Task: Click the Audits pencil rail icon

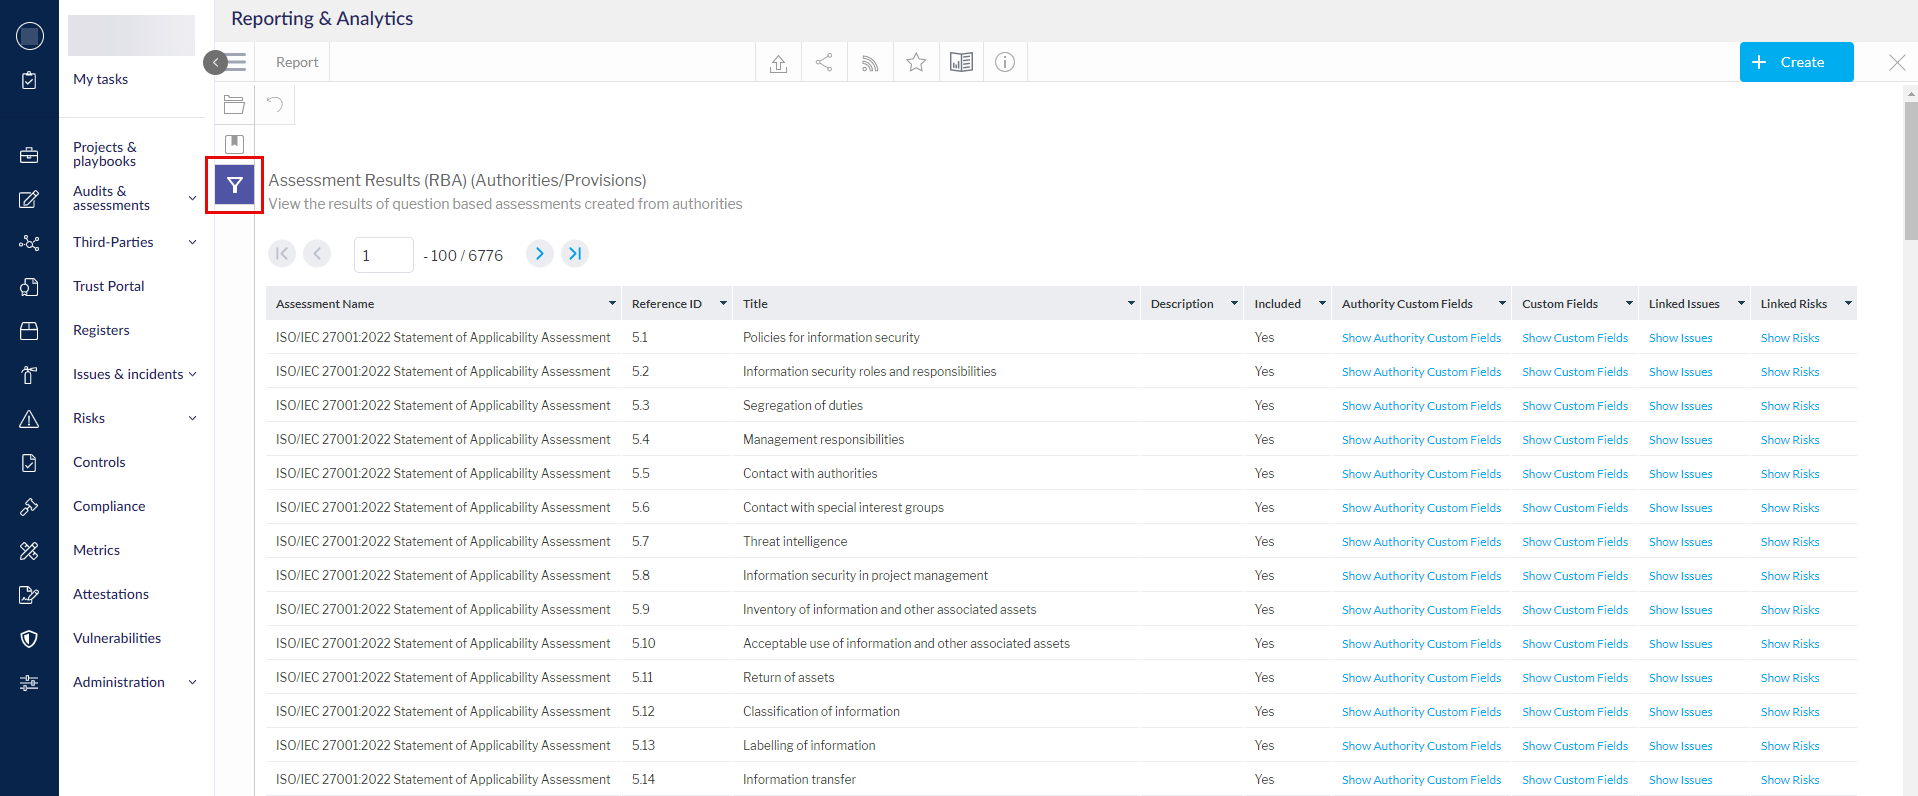Action: coord(29,199)
